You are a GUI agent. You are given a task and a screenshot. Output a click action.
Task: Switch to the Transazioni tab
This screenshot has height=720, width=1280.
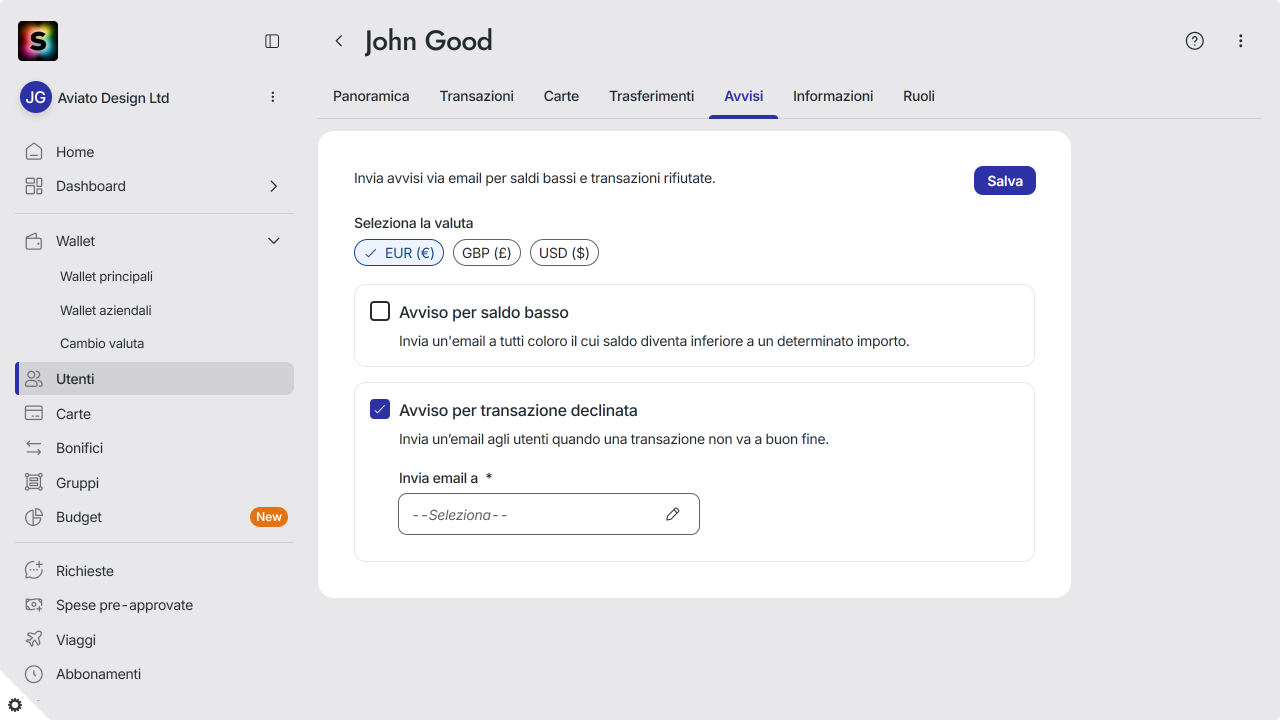(477, 96)
